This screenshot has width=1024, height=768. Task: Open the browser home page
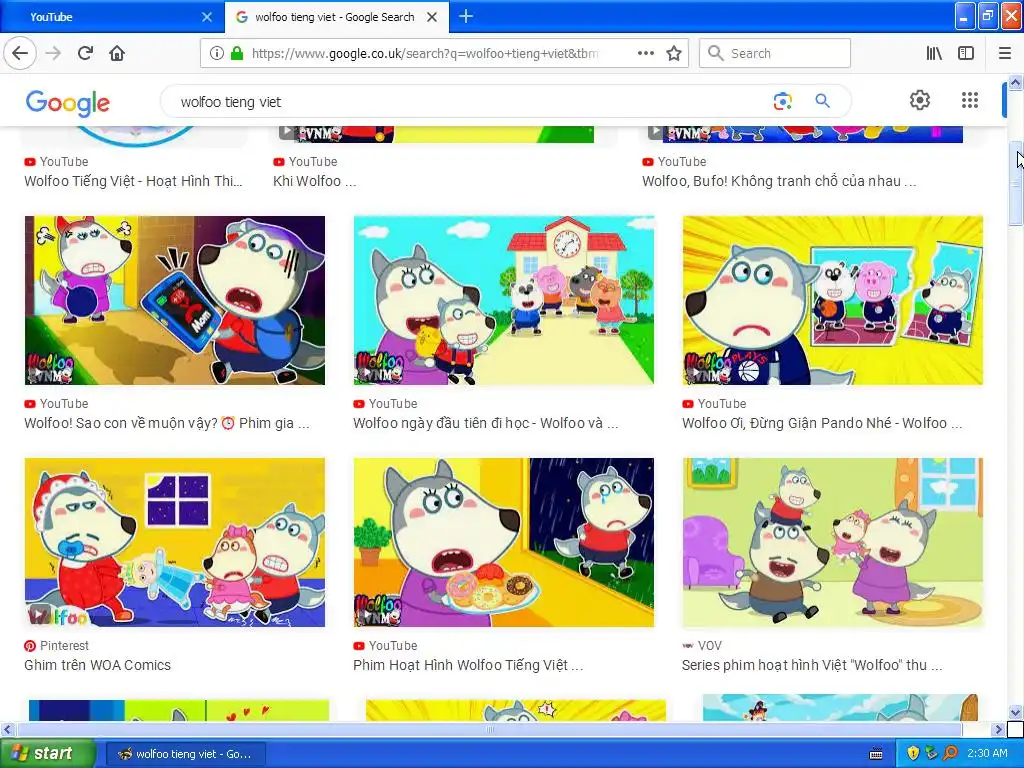tap(118, 53)
